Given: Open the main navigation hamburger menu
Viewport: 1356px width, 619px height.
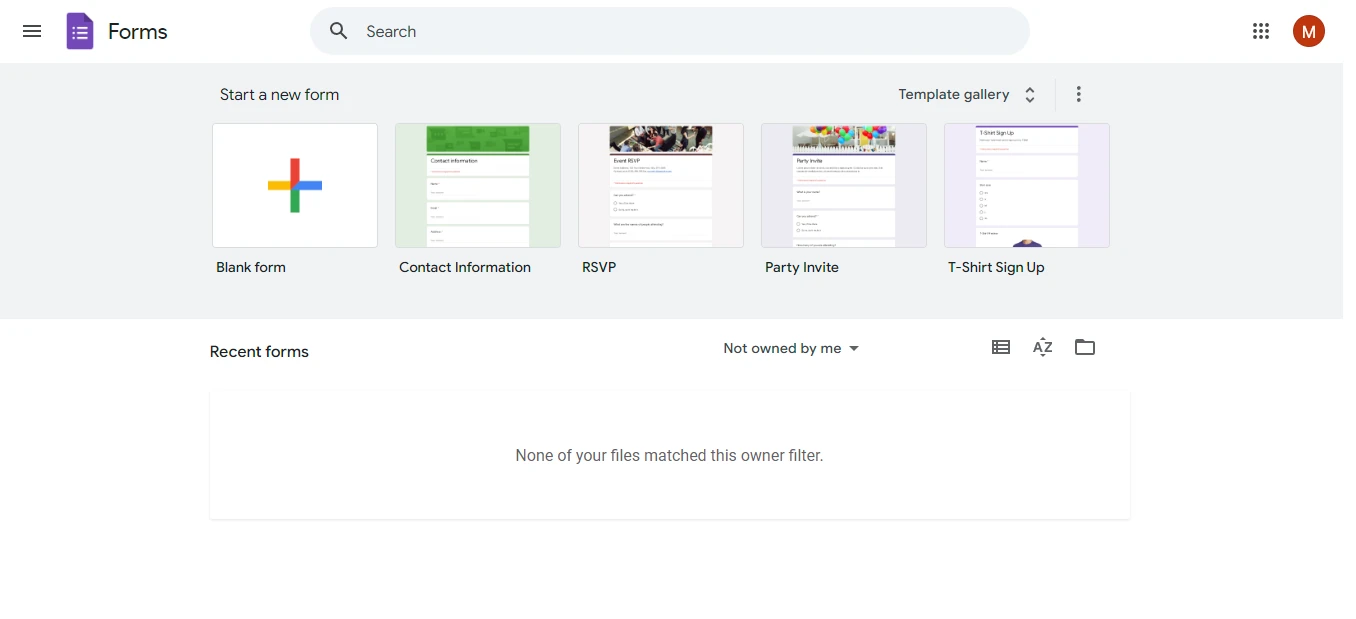Looking at the screenshot, I should 31,31.
